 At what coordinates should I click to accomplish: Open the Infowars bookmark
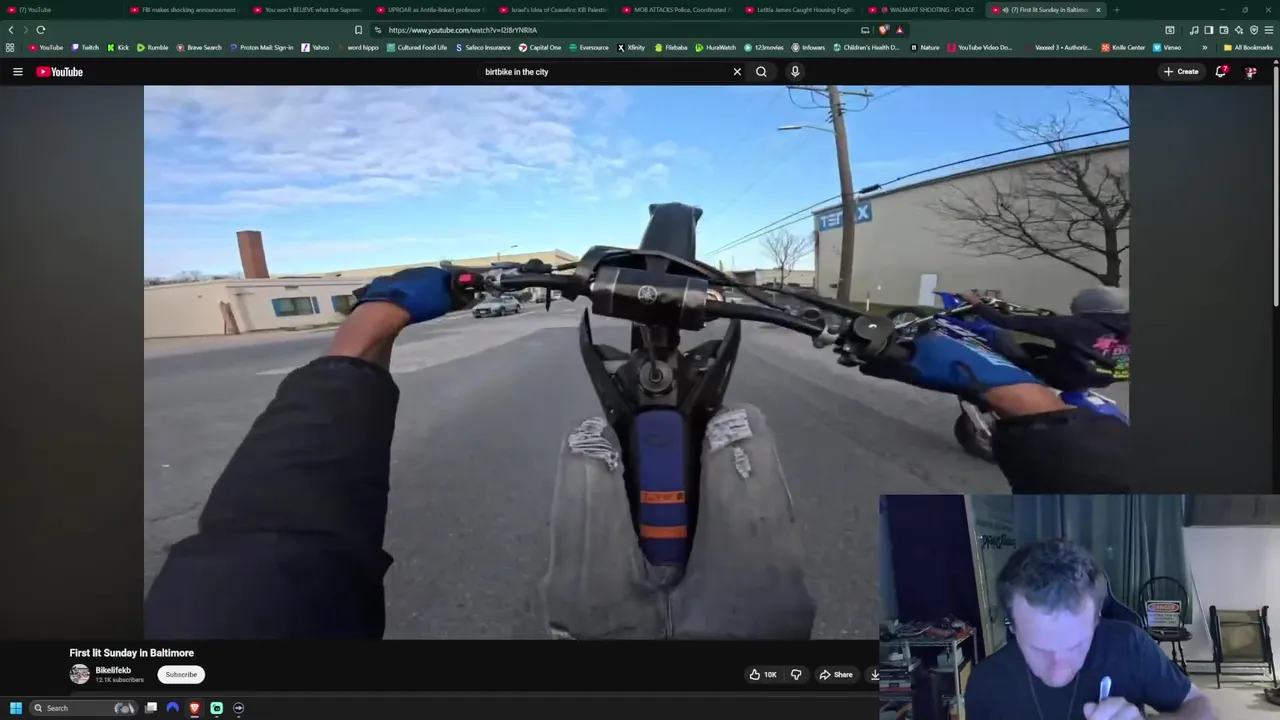point(808,47)
